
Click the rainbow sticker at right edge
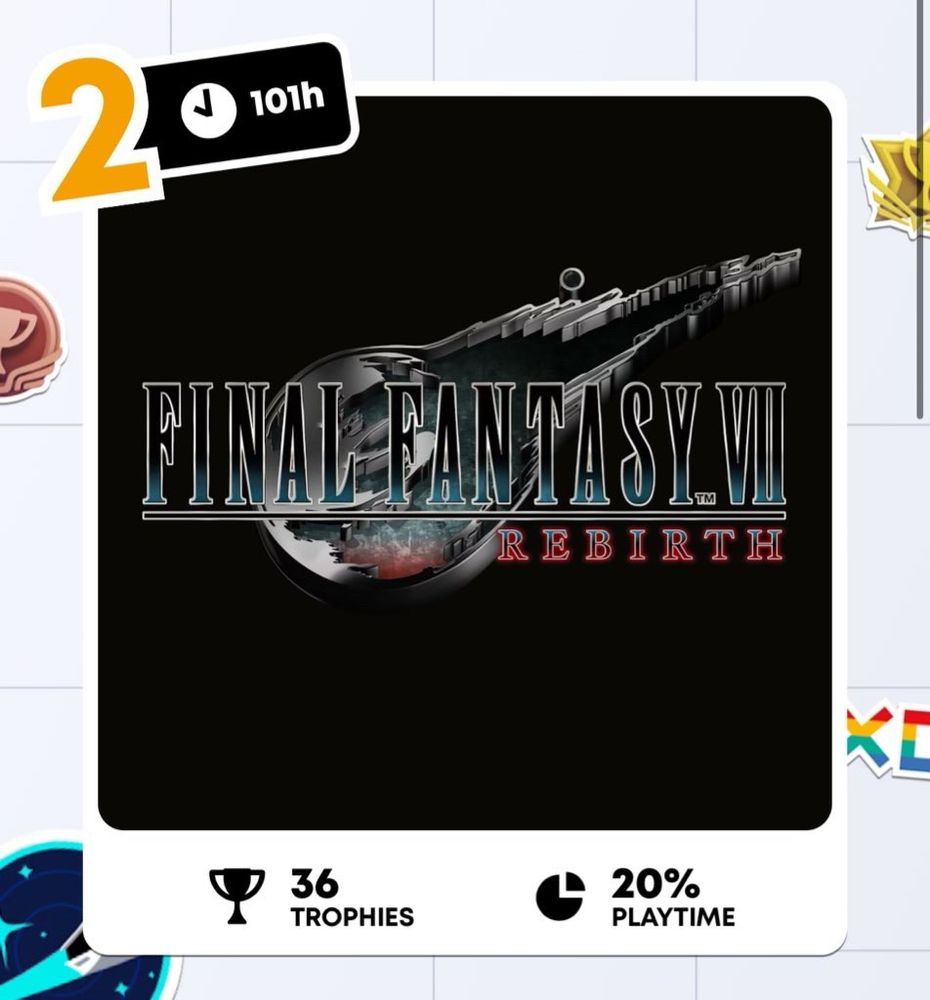[889, 740]
